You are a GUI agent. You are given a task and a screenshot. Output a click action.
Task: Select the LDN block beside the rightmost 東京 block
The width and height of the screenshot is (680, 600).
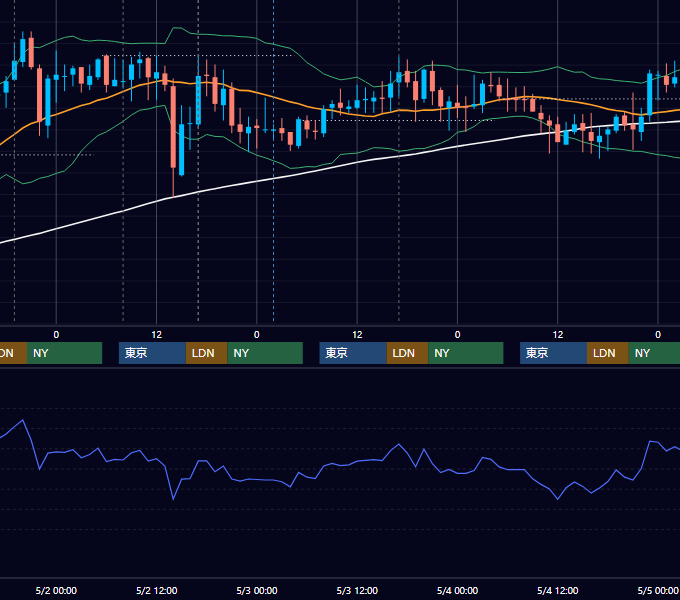click(x=608, y=353)
